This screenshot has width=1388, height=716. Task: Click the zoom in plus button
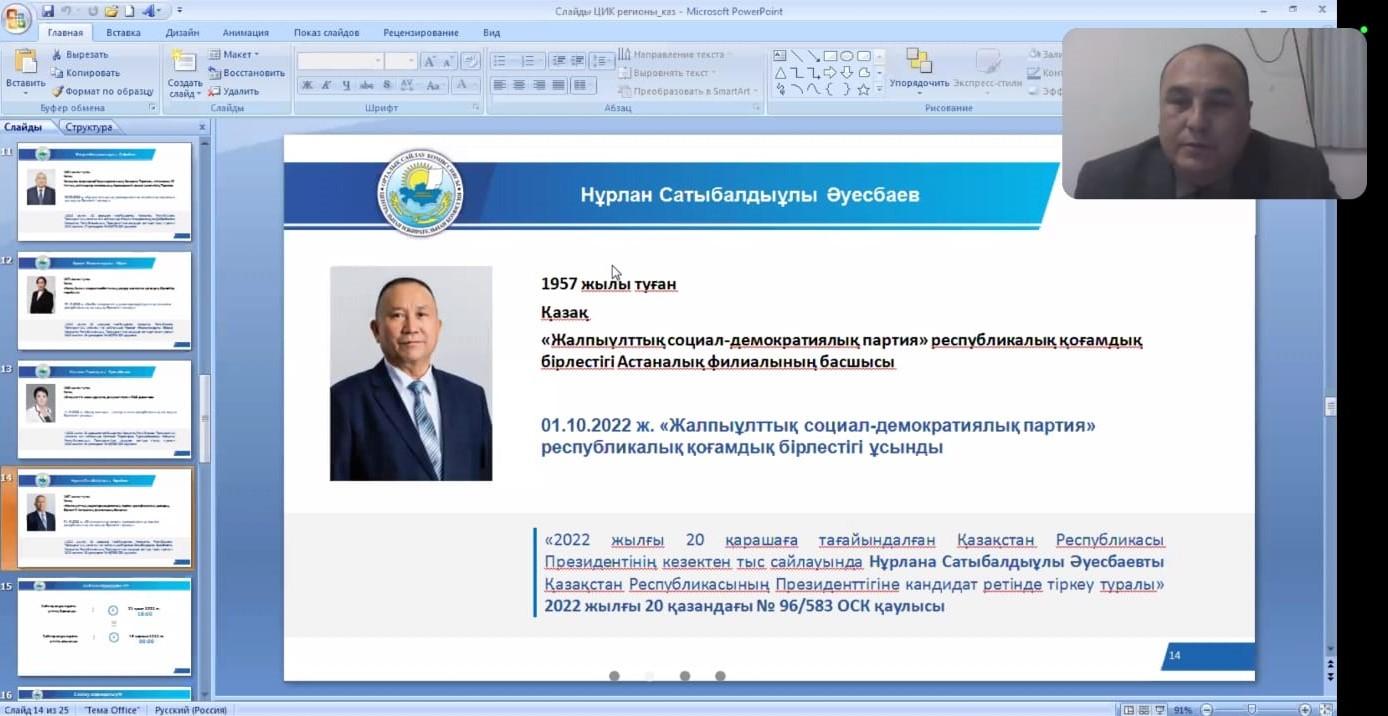1305,710
